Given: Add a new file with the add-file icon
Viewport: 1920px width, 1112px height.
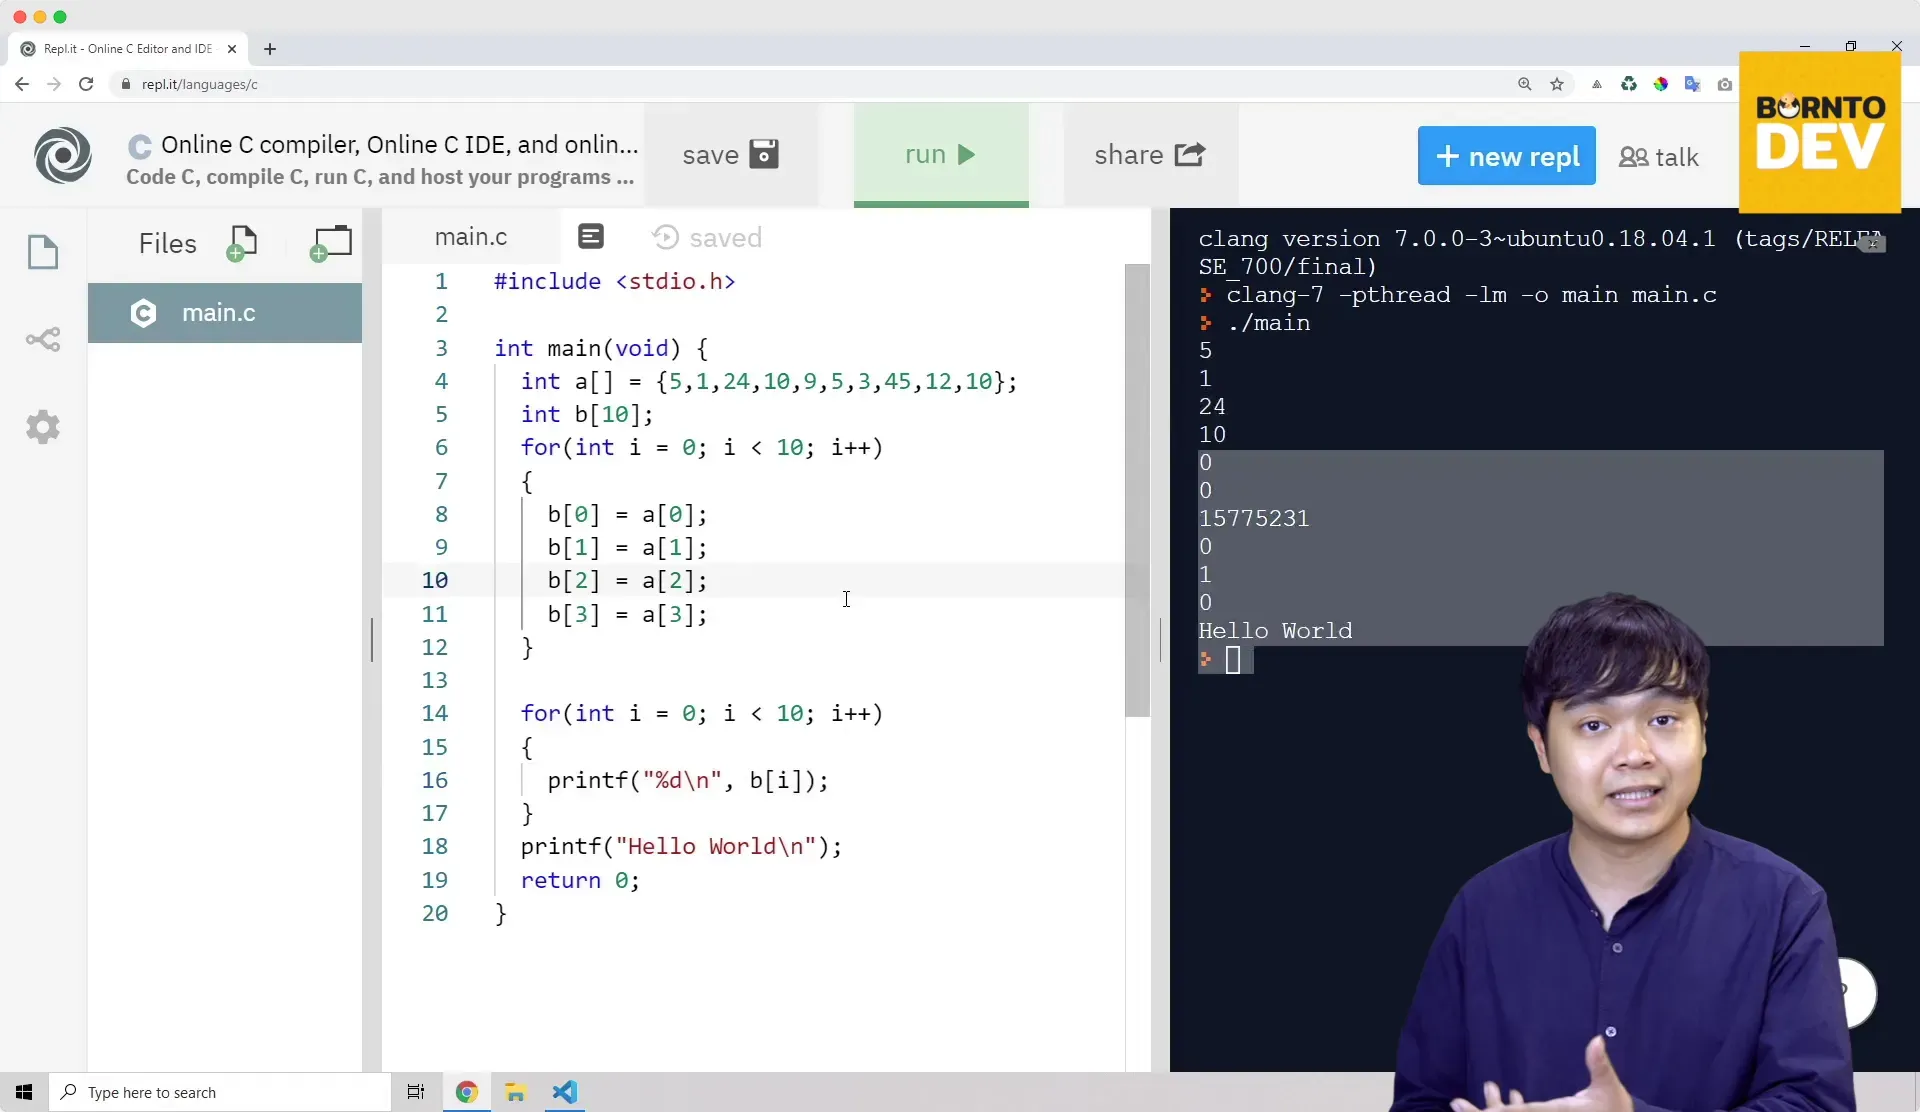Looking at the screenshot, I should coord(243,243).
